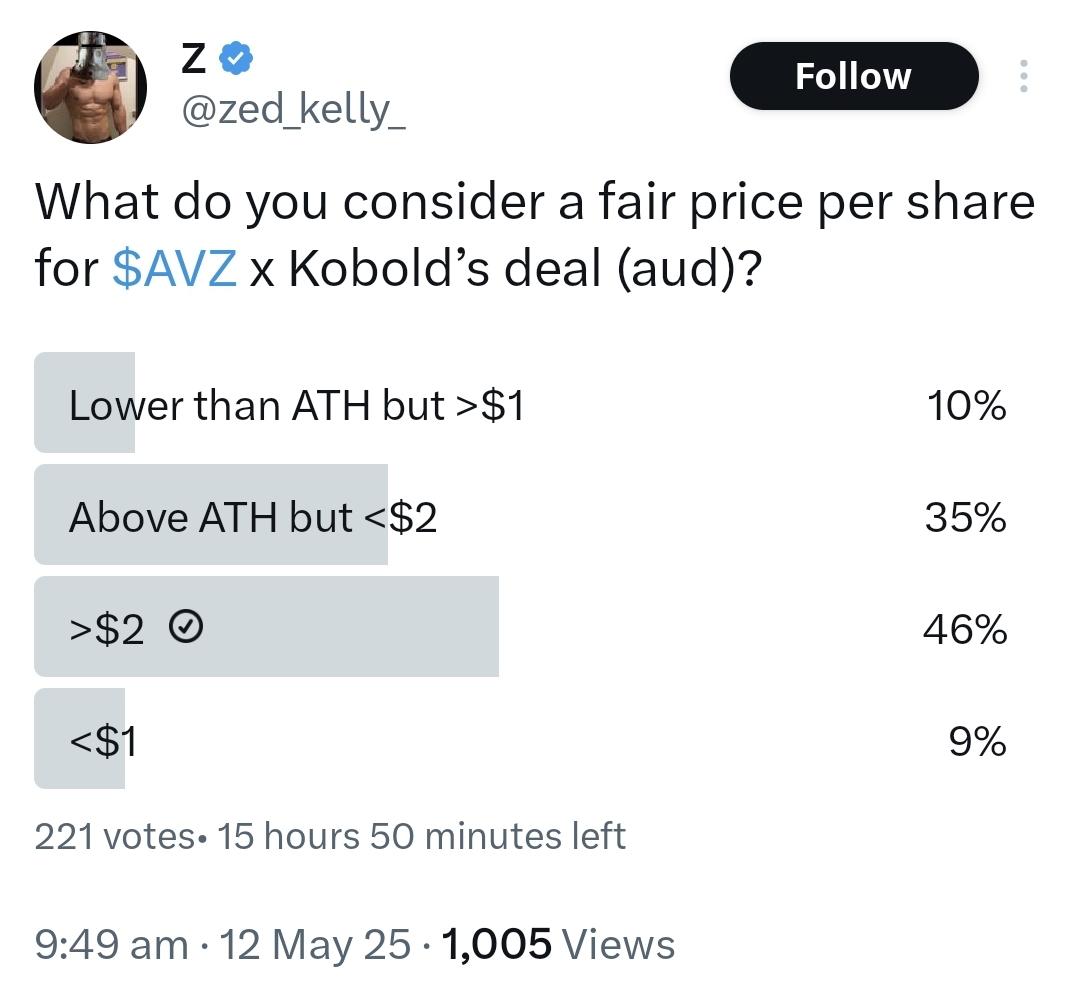Viewport: 1079px width, 997px height.
Task: Open the @zed_kelly_ handle
Action: tap(293, 110)
